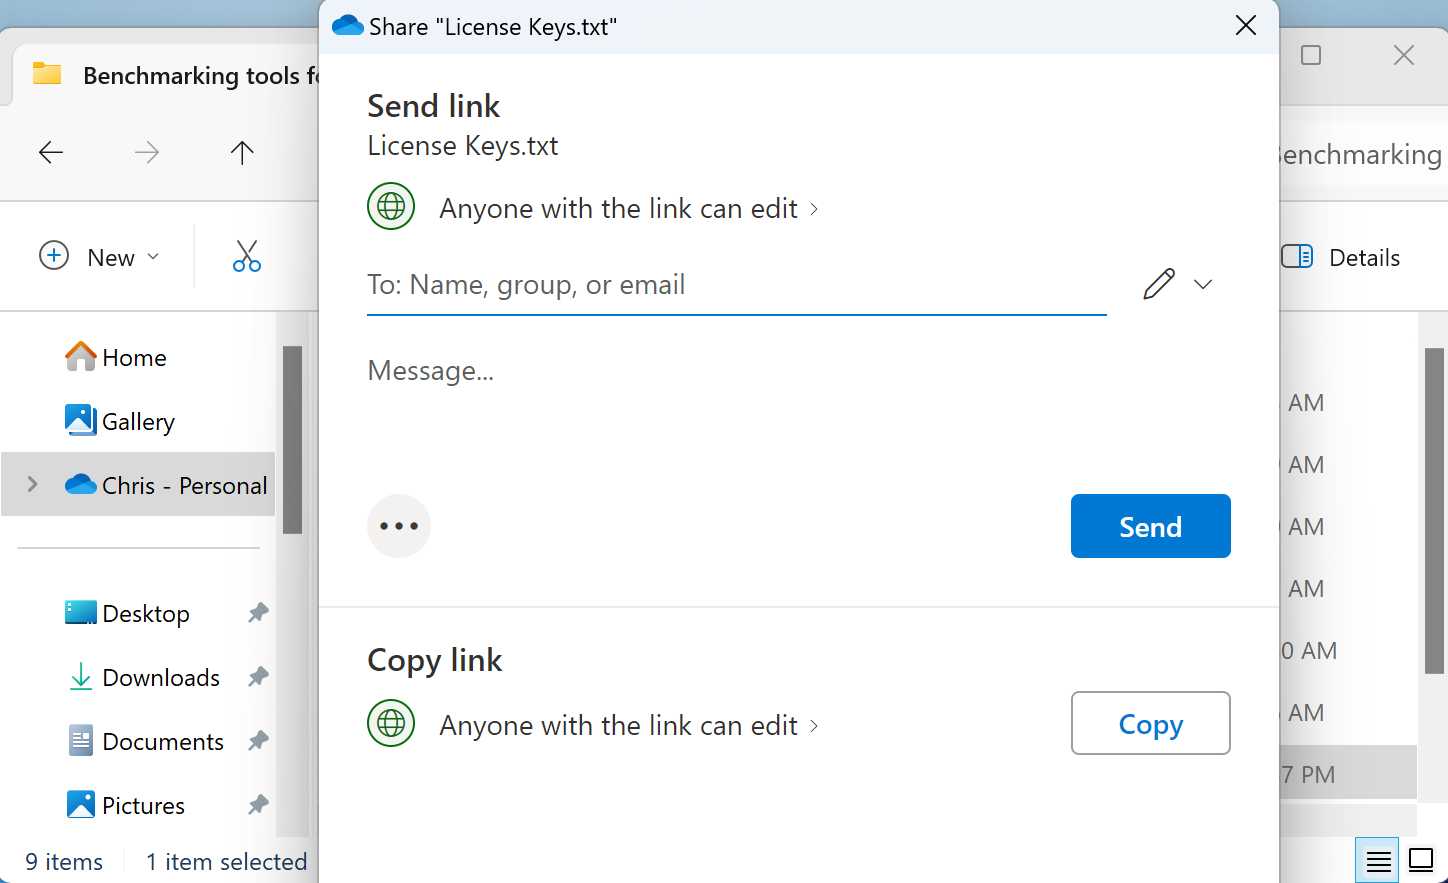Screen dimensions: 1448x883
Task: Click the globe icon under Copy link
Action: click(391, 723)
